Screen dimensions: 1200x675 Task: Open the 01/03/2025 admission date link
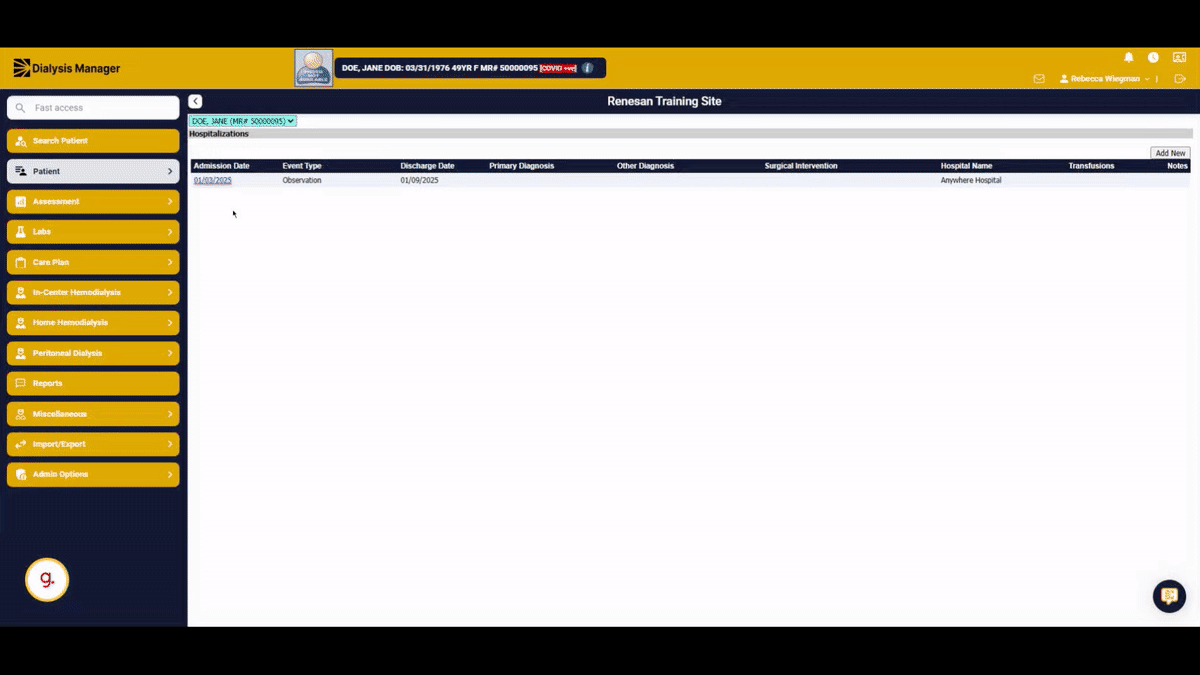click(212, 180)
